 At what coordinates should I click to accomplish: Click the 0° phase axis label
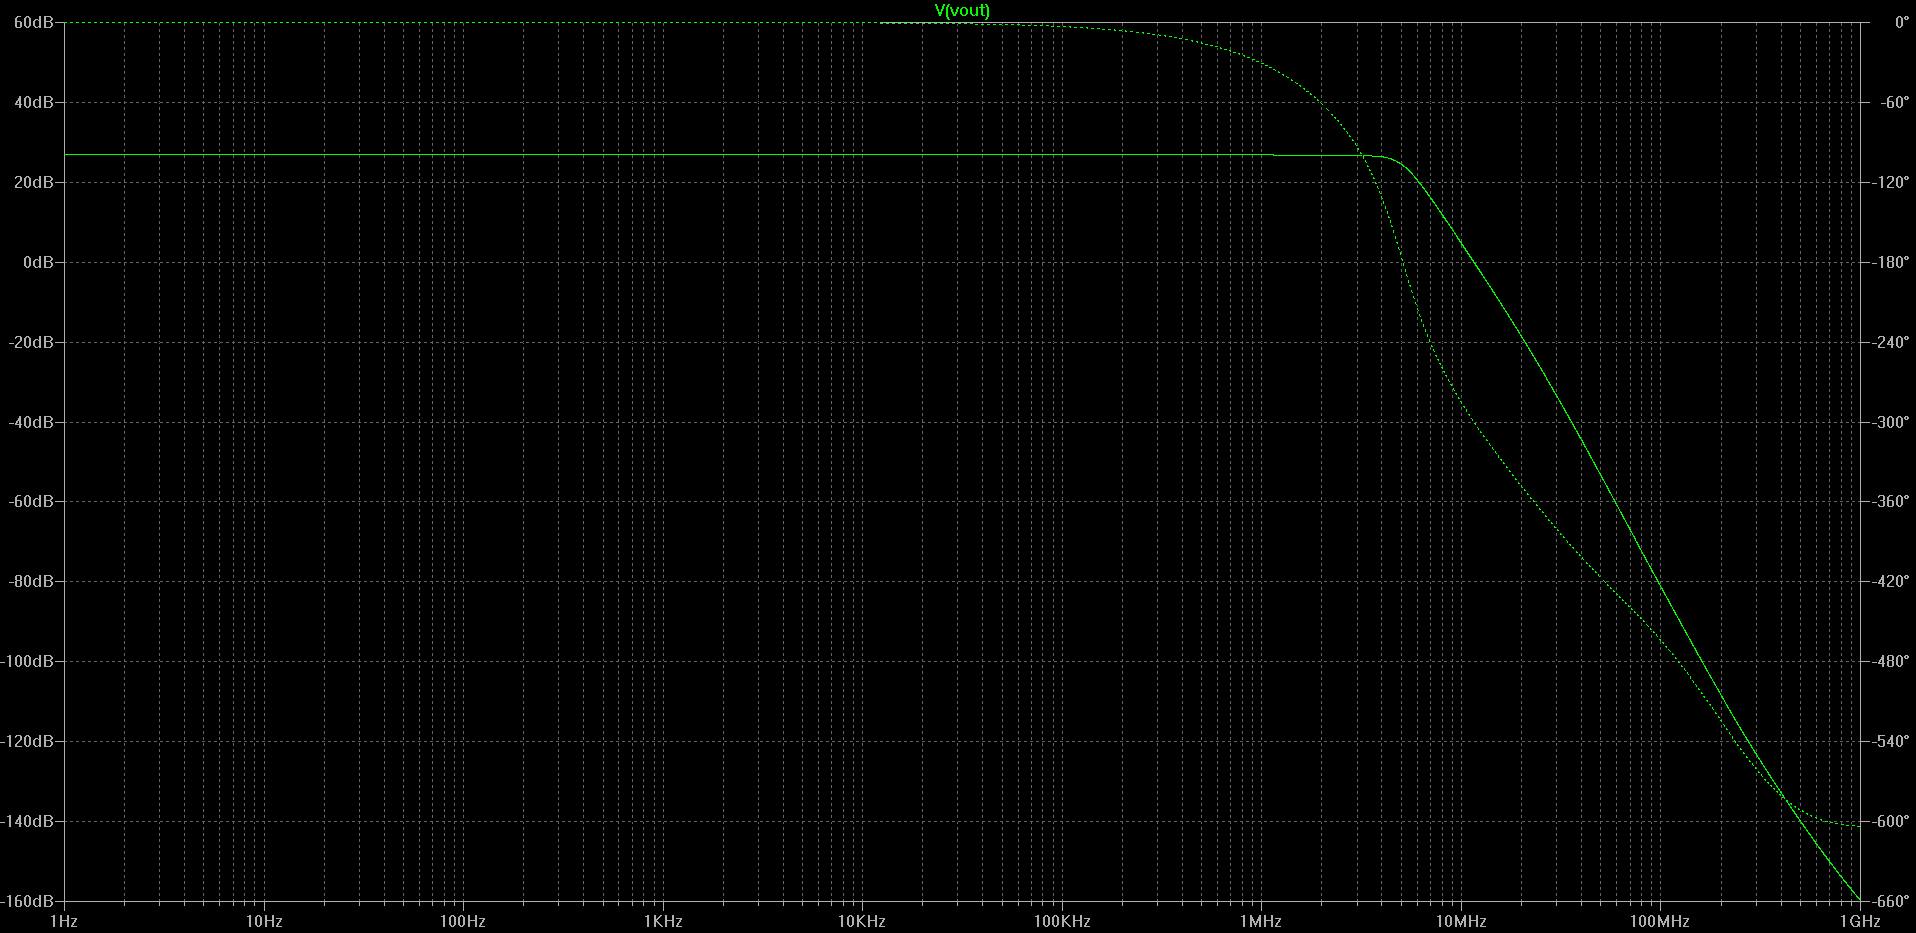pyautogui.click(x=1902, y=22)
